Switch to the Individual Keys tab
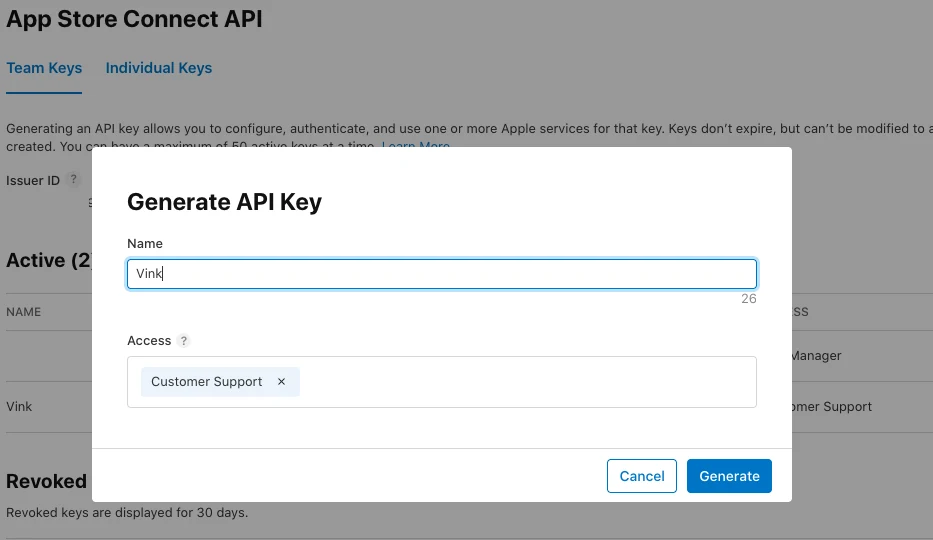This screenshot has width=933, height=540. [159, 68]
